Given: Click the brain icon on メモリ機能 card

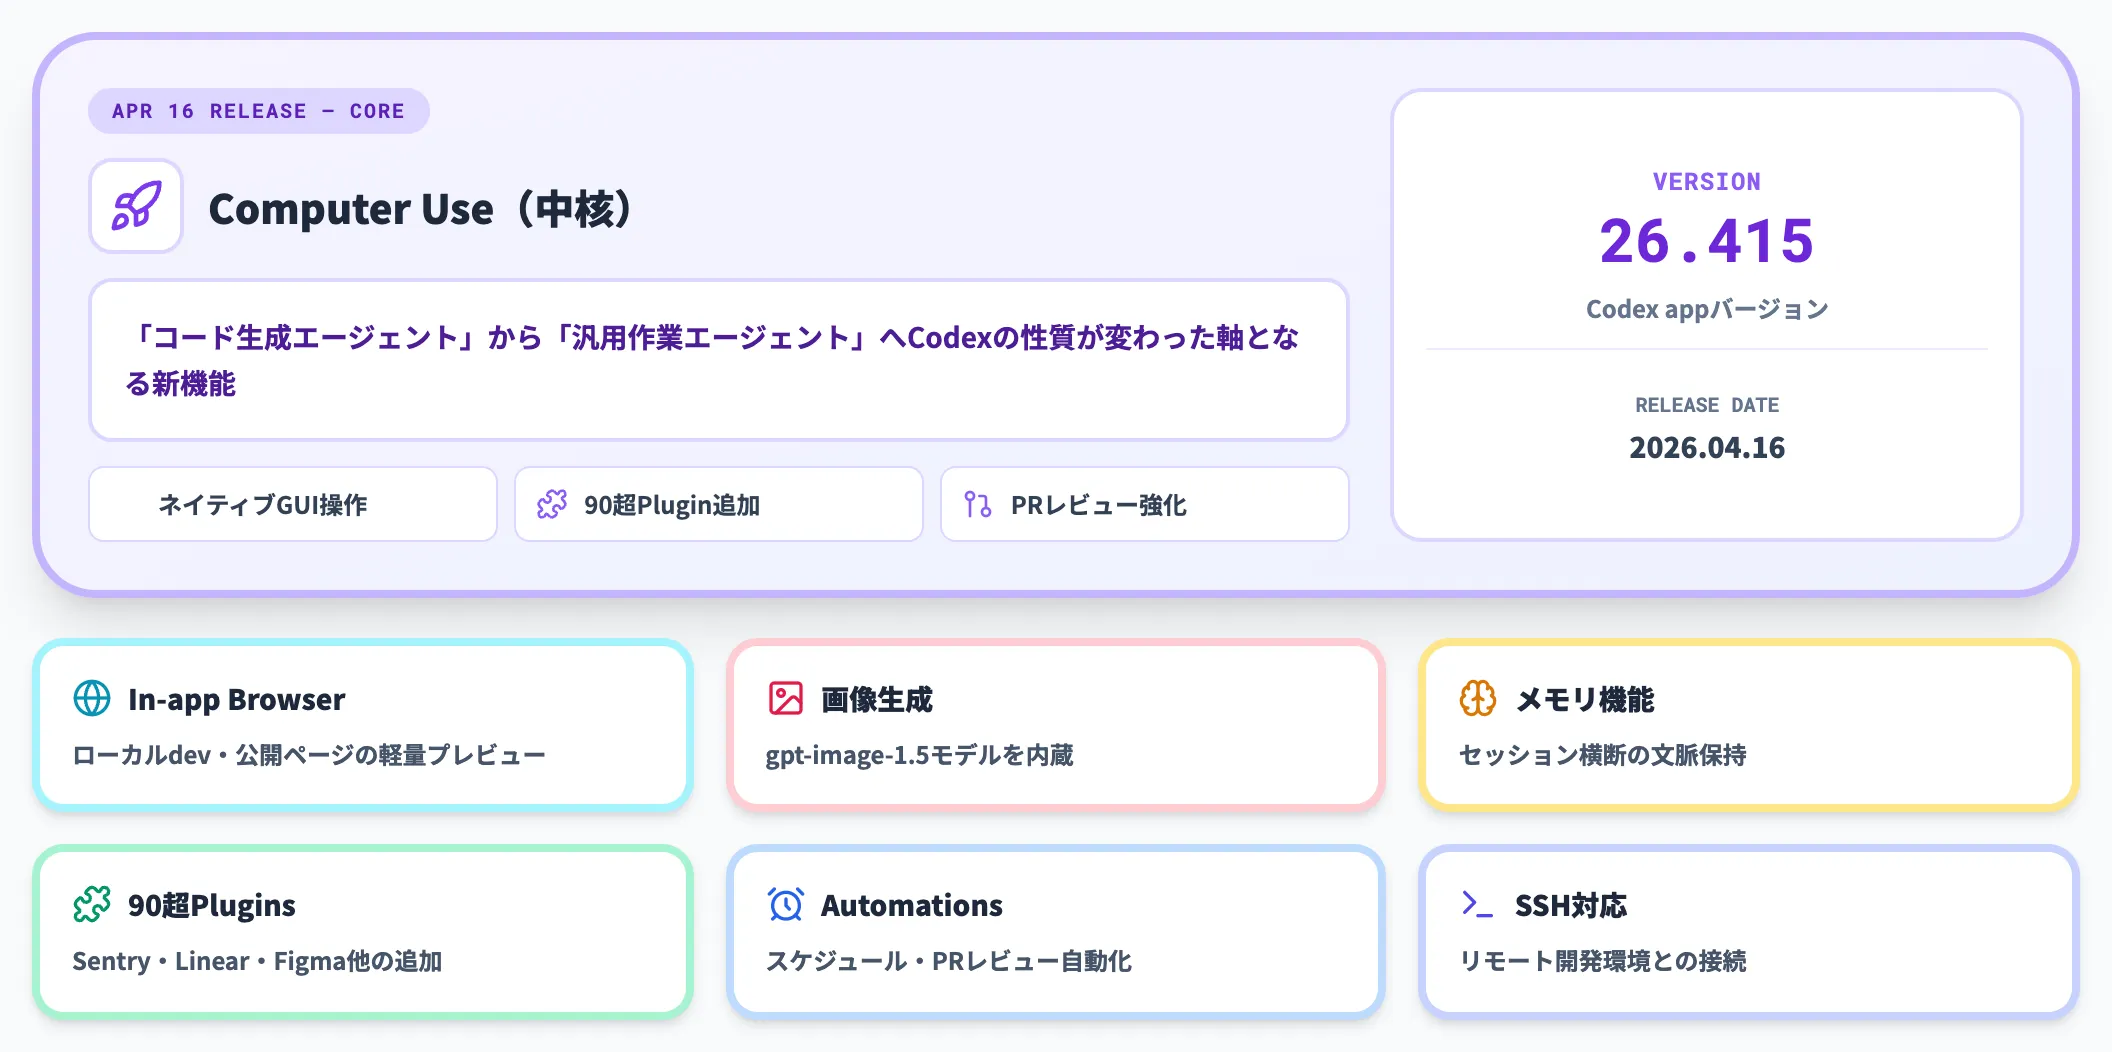Looking at the screenshot, I should point(1478,698).
